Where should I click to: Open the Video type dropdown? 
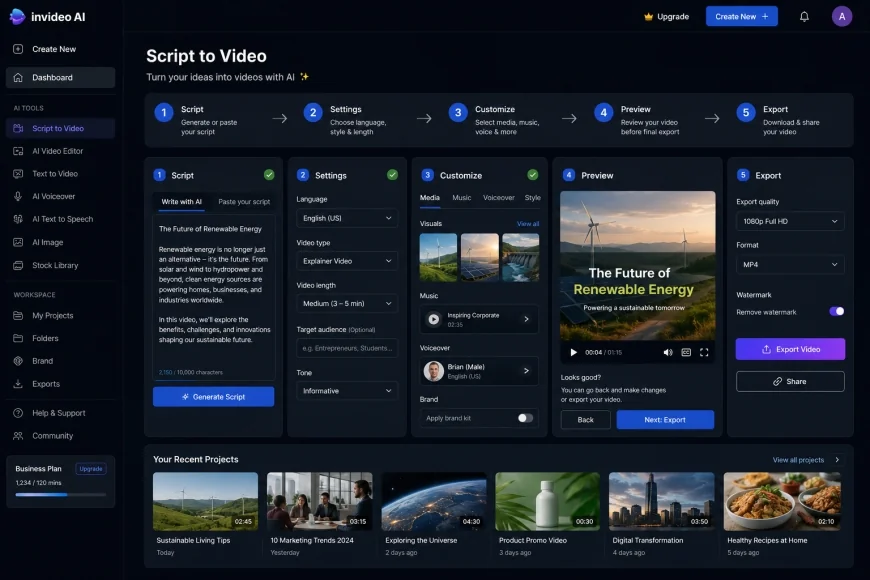(347, 261)
